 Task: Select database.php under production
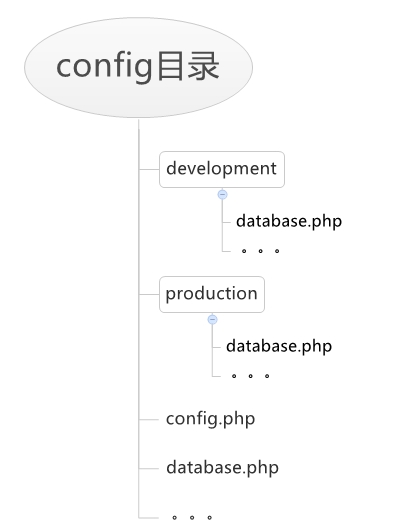coord(279,346)
